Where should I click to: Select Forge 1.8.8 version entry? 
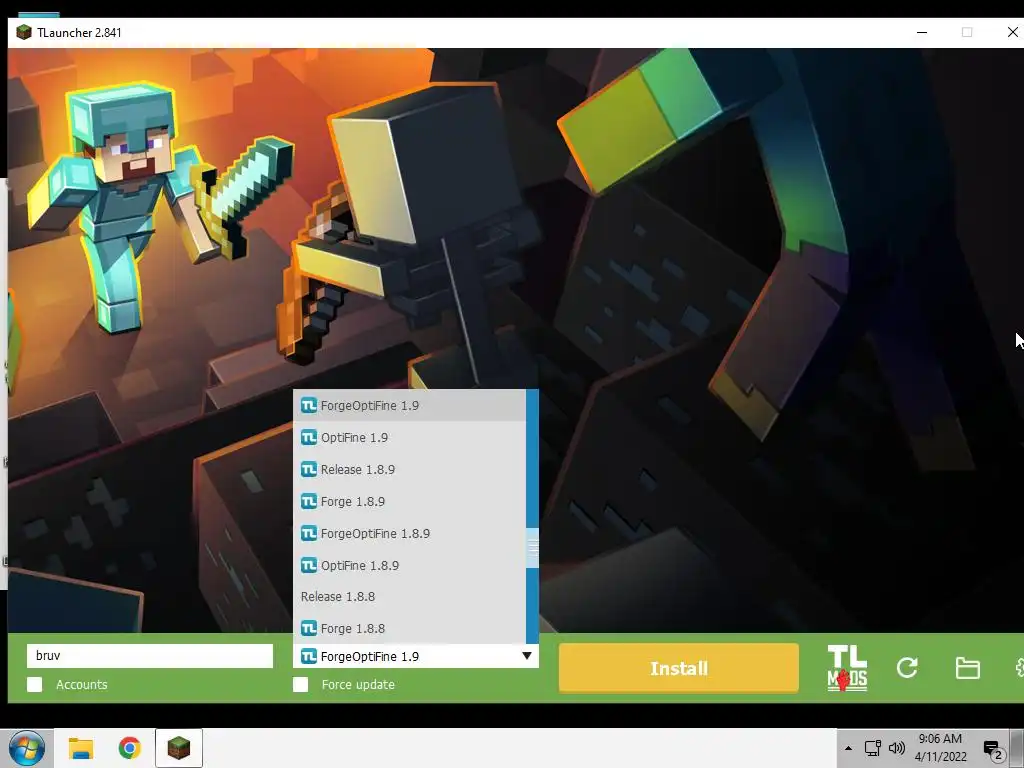click(x=409, y=628)
